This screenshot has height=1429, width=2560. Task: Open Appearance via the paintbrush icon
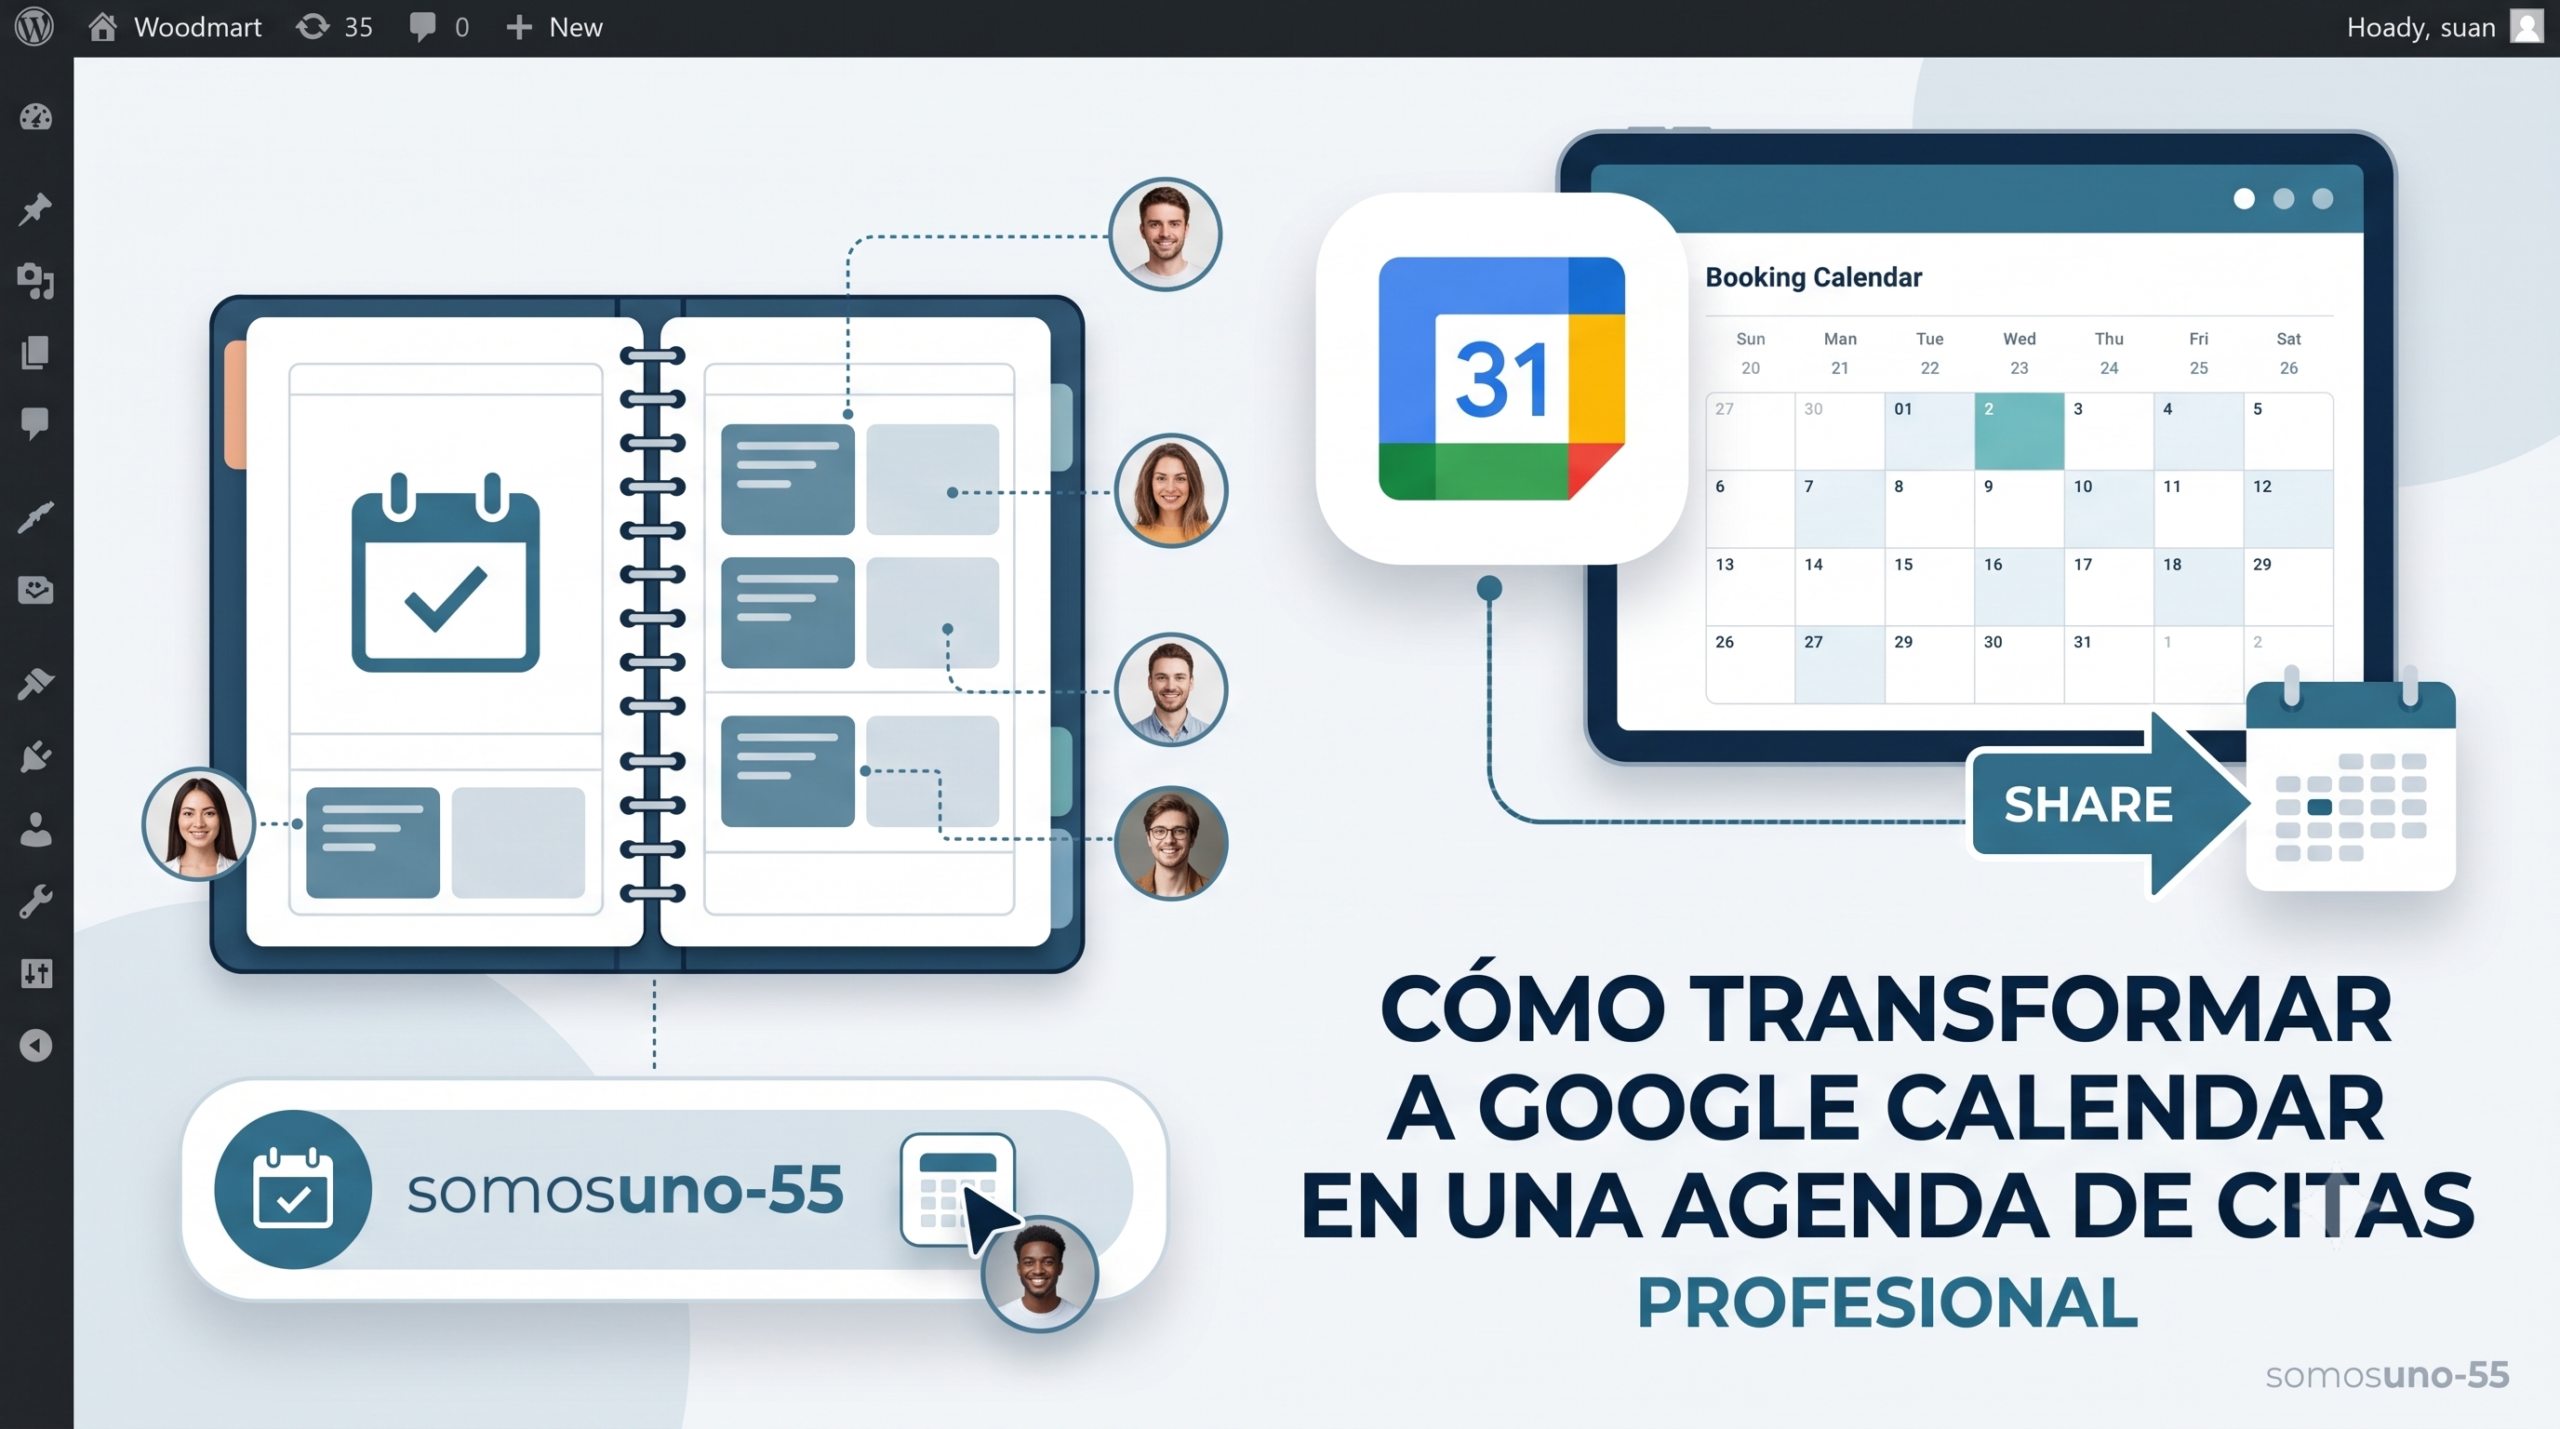coord(36,683)
